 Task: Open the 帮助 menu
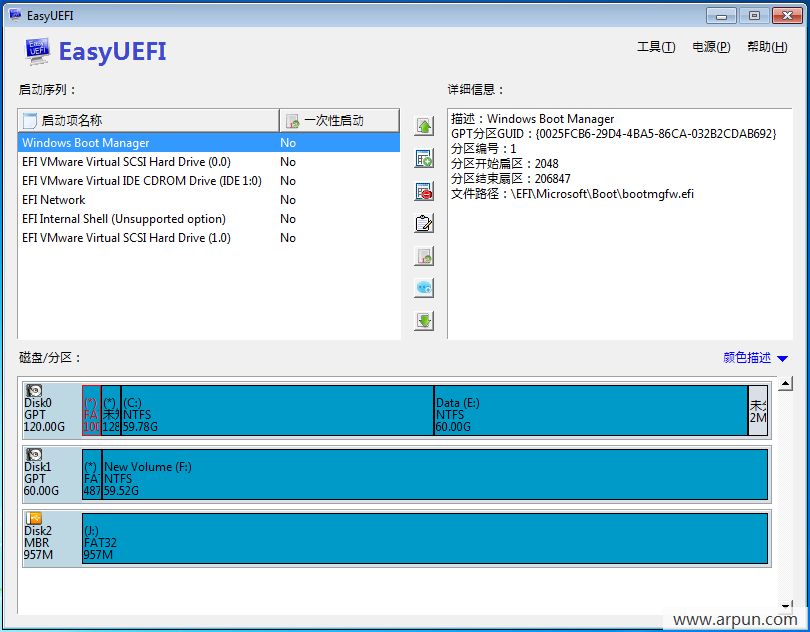[x=765, y=46]
